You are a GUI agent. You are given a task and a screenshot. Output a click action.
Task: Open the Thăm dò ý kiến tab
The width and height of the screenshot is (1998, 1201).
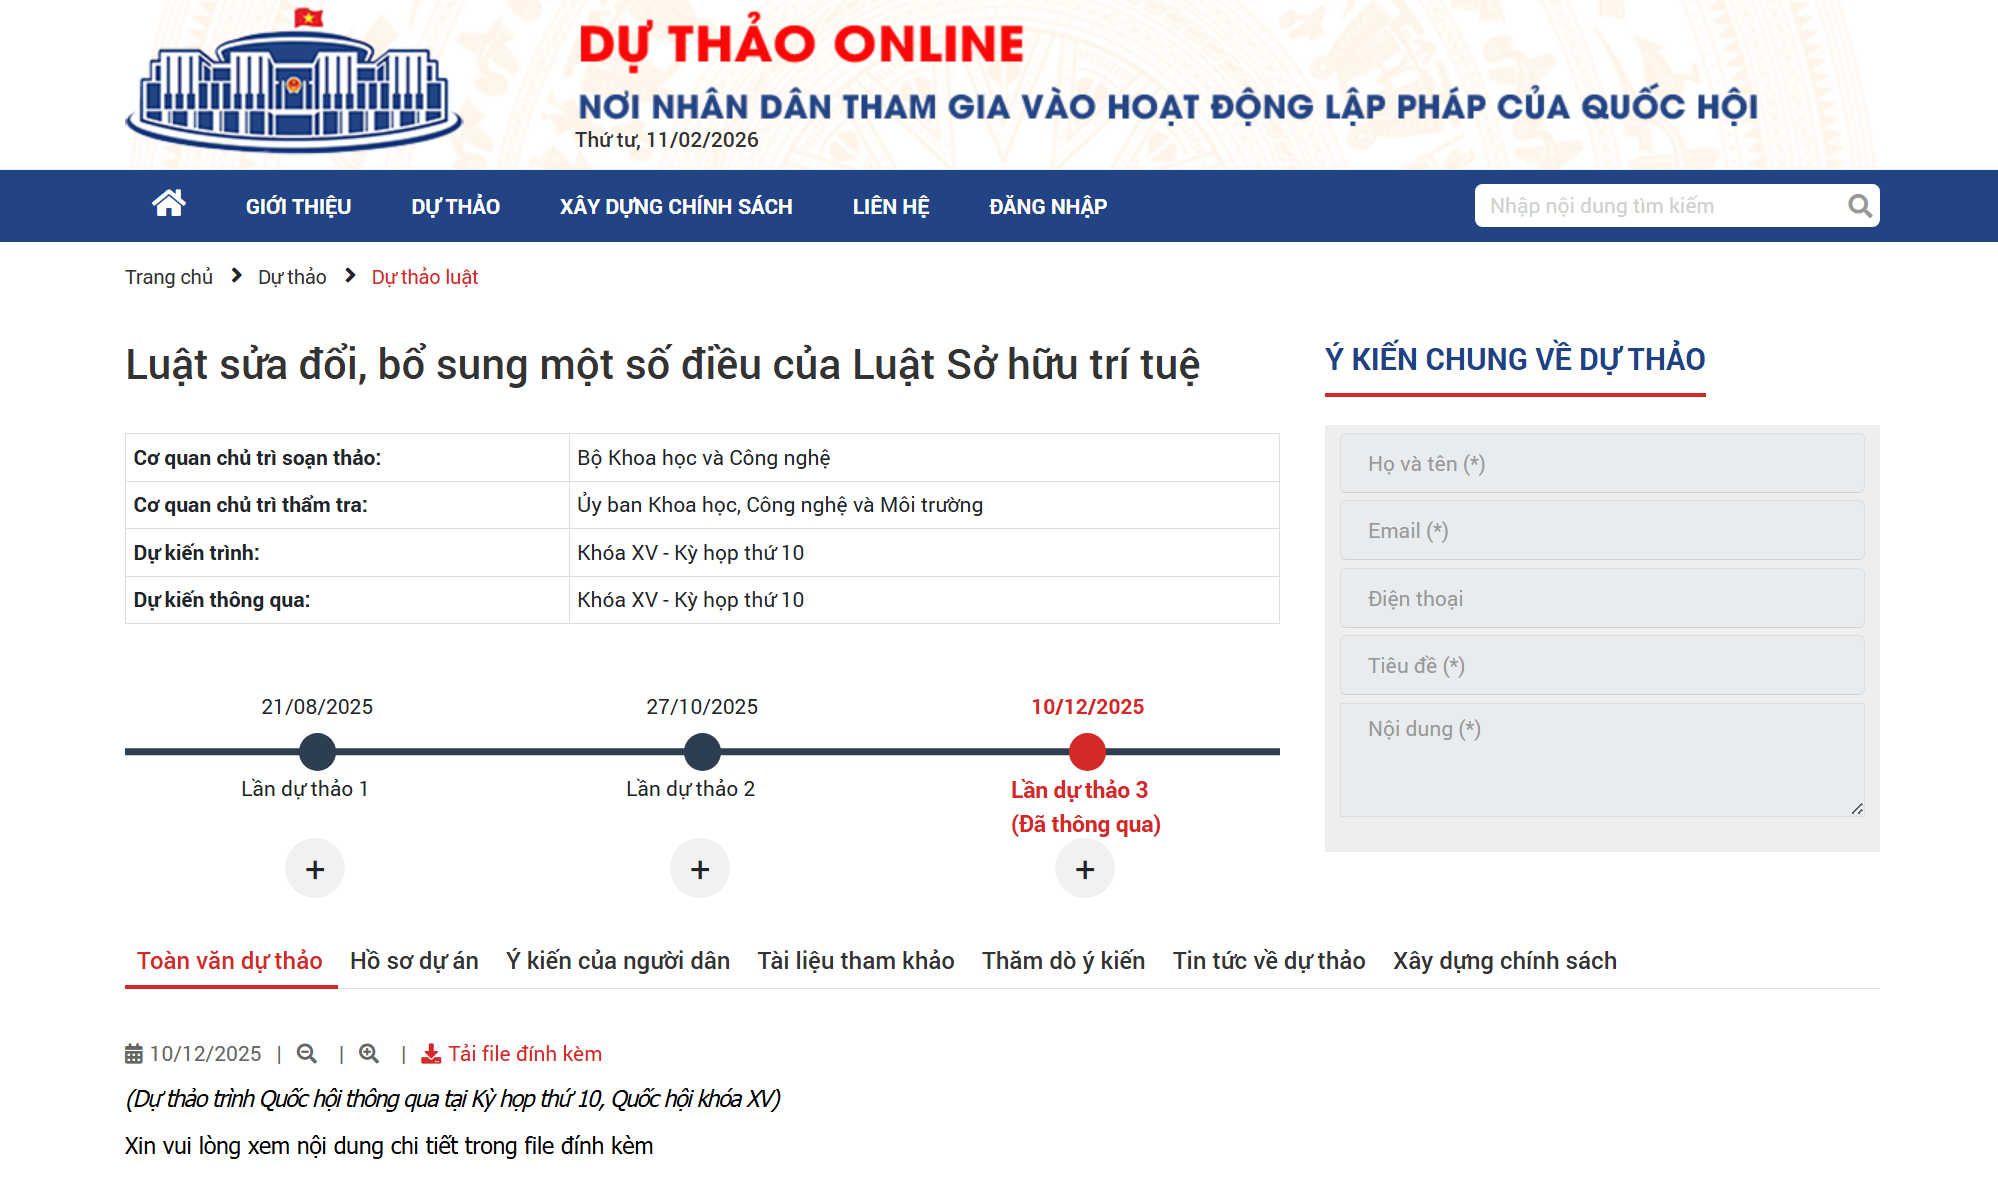[x=1063, y=961]
